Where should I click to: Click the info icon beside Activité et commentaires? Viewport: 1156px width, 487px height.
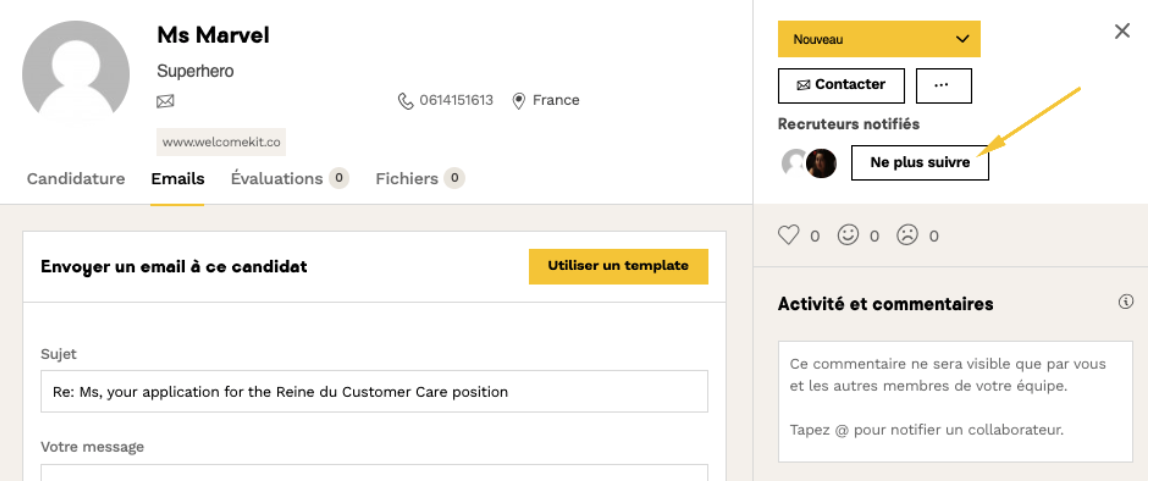[1126, 301]
